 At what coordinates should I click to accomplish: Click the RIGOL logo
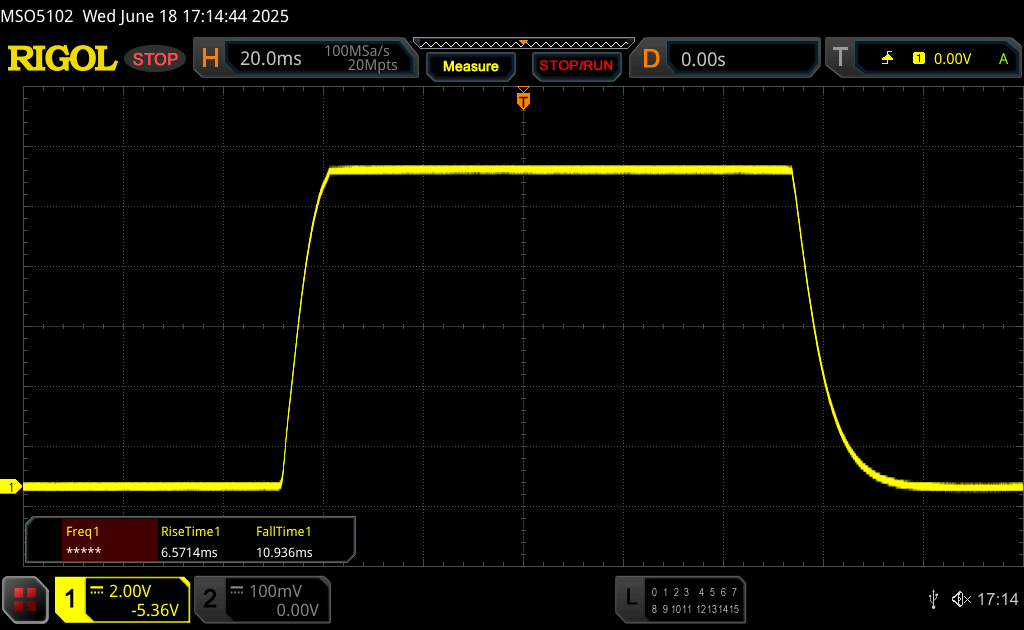click(x=62, y=59)
